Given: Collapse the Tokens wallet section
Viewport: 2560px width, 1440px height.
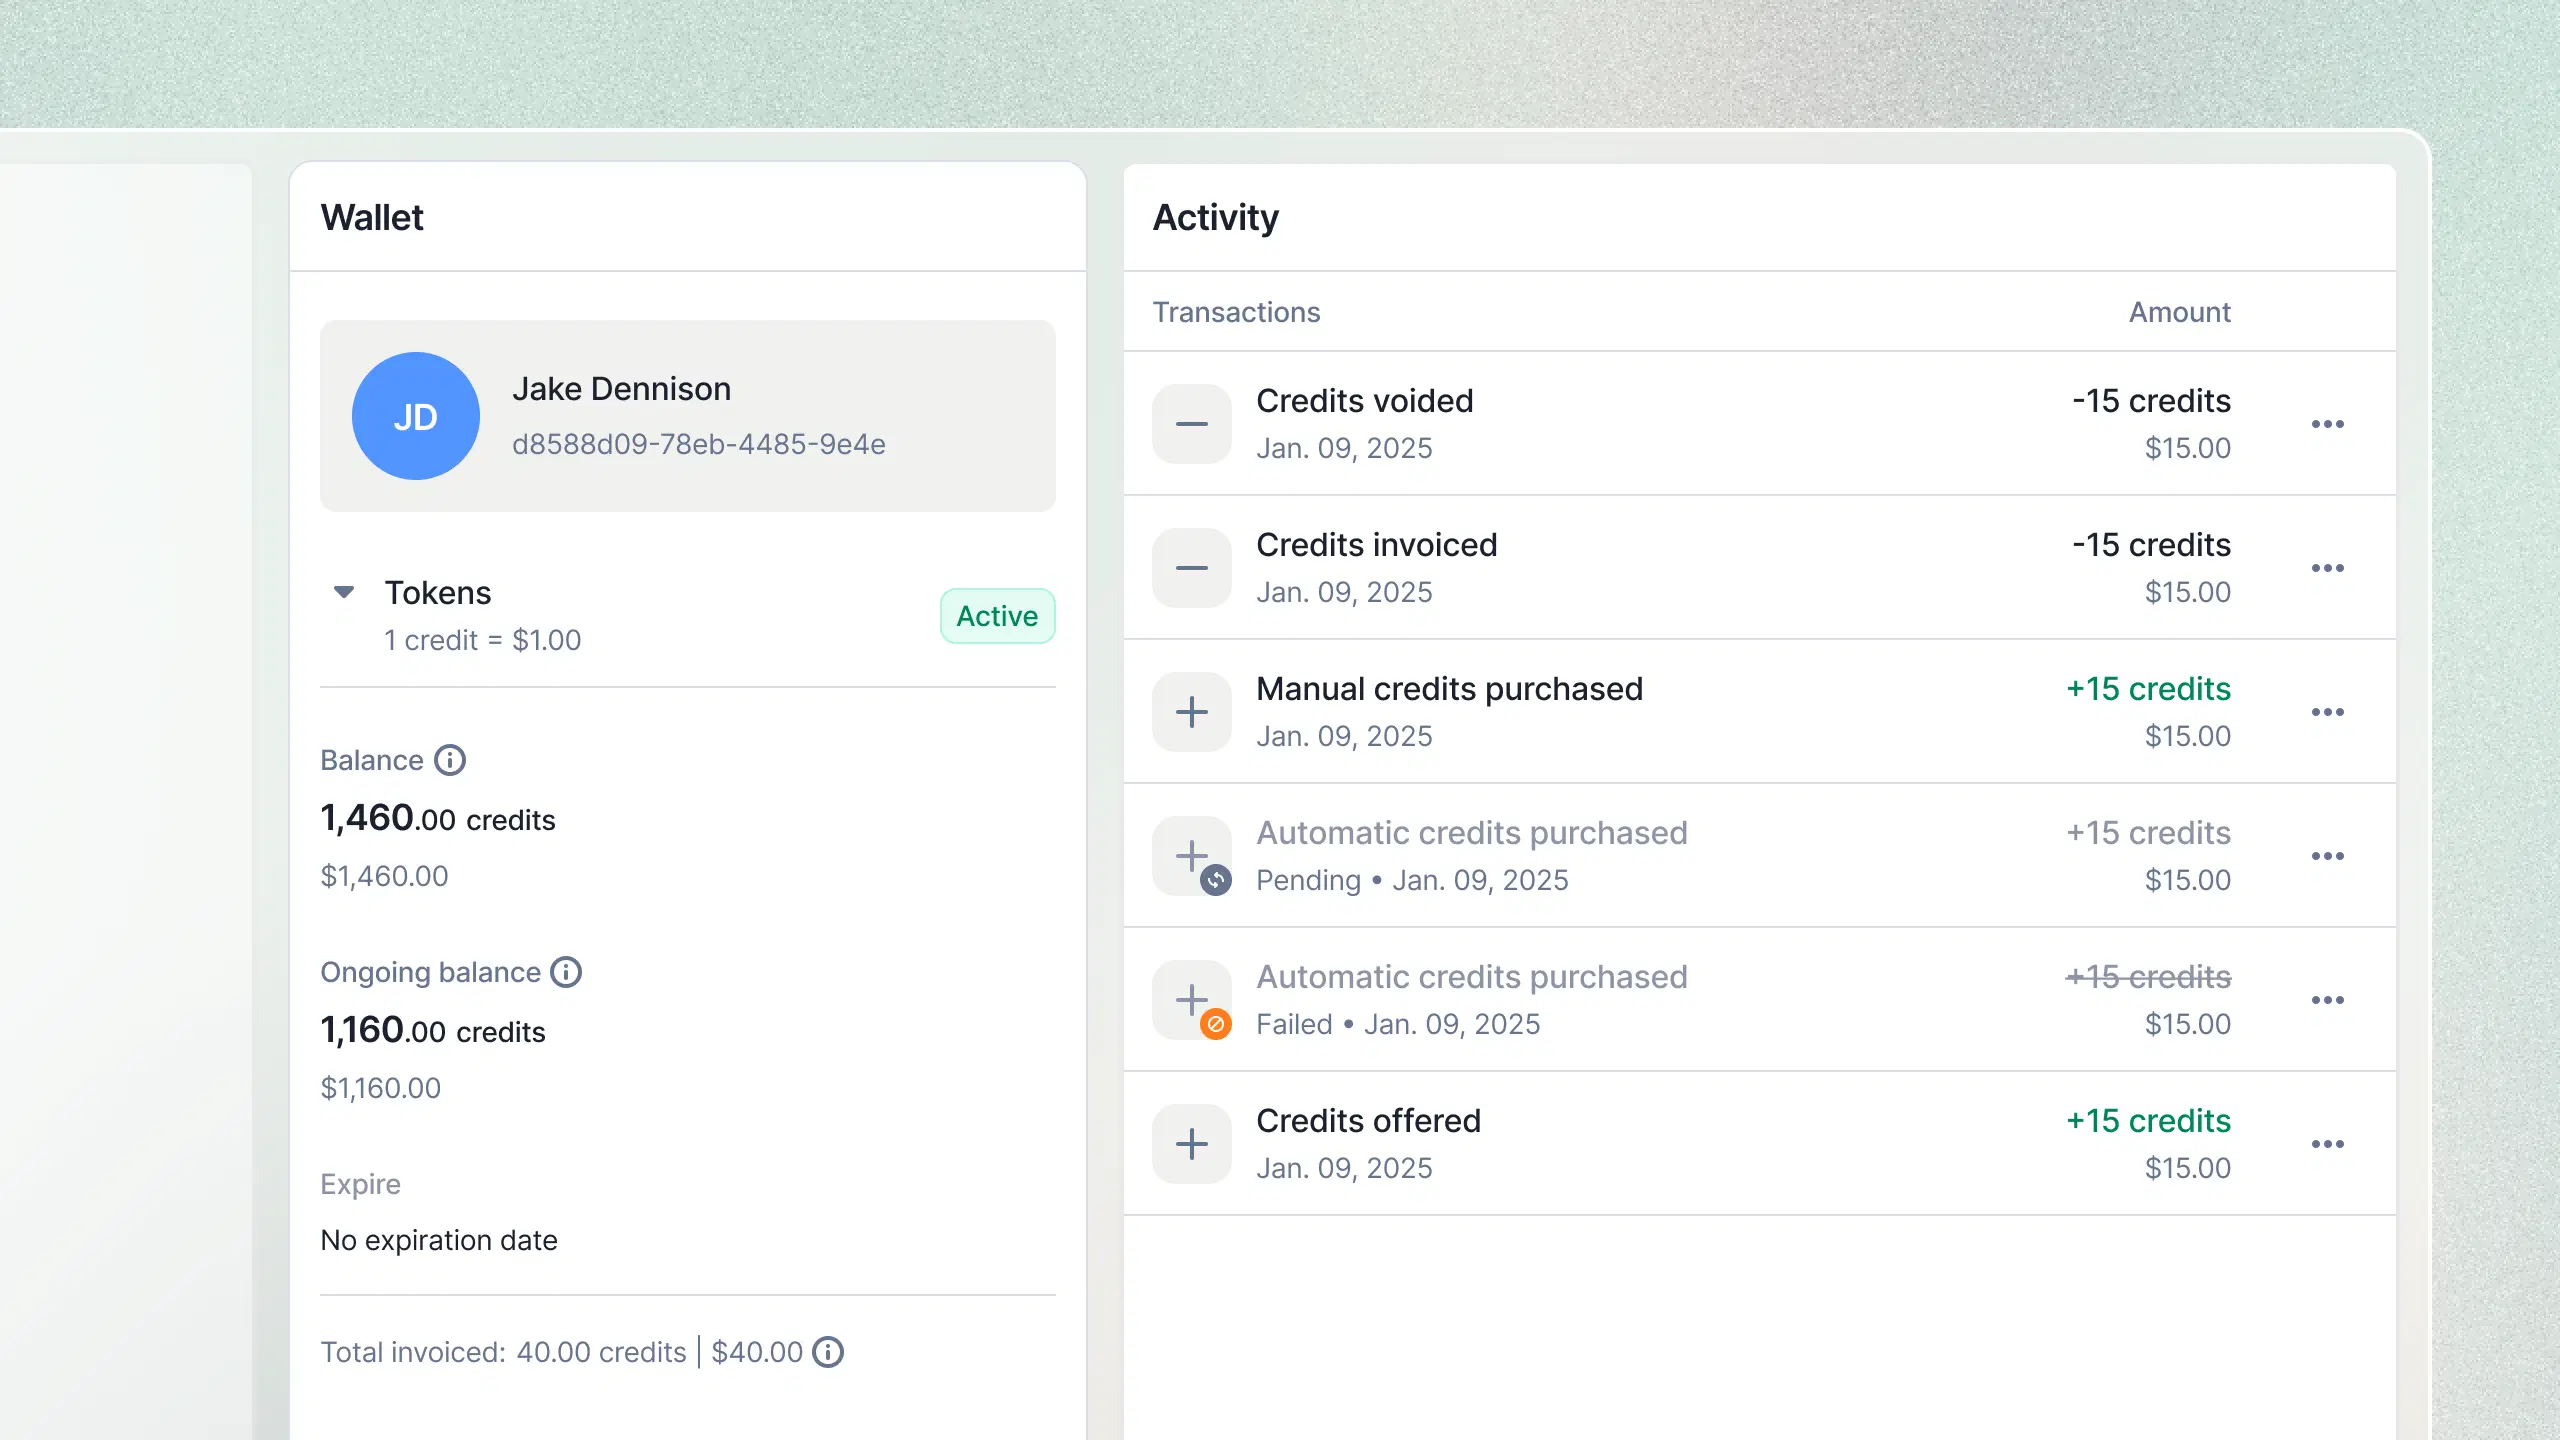Looking at the screenshot, I should tap(344, 592).
